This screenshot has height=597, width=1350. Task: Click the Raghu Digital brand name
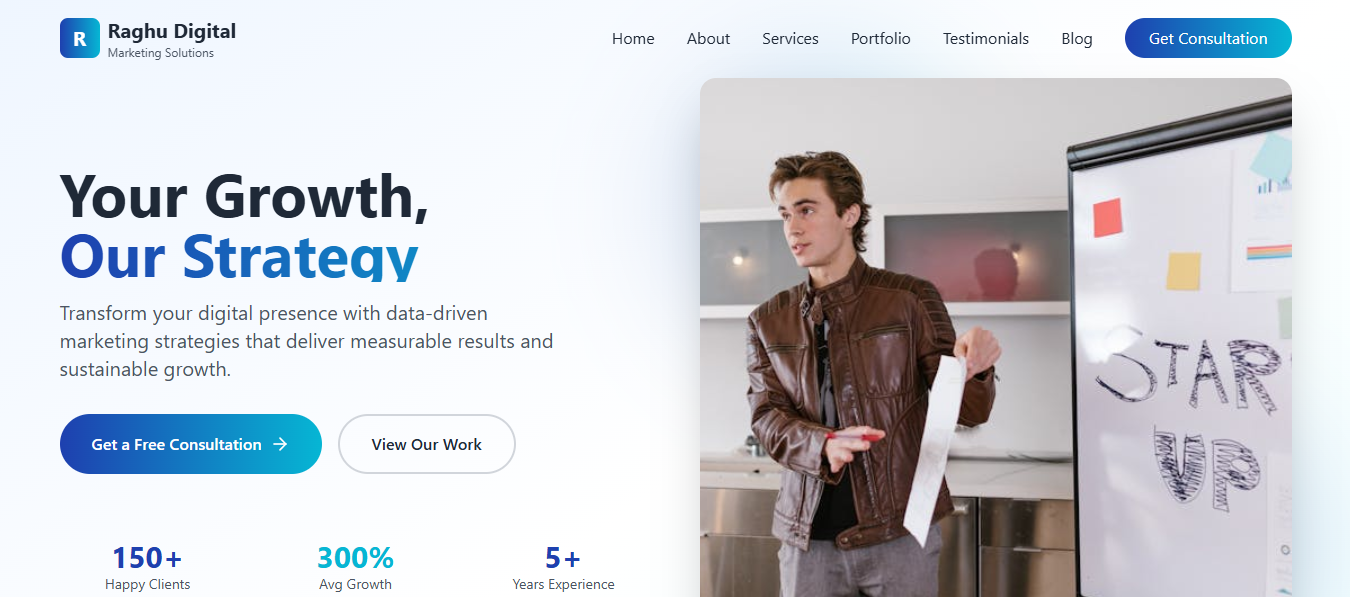pyautogui.click(x=172, y=31)
